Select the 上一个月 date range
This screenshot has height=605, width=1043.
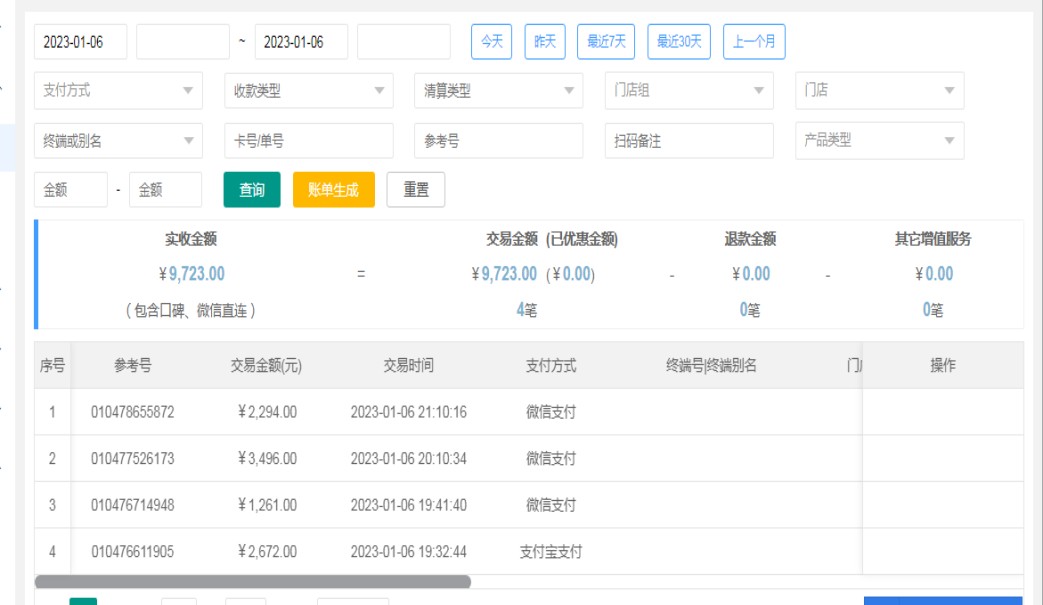(754, 42)
